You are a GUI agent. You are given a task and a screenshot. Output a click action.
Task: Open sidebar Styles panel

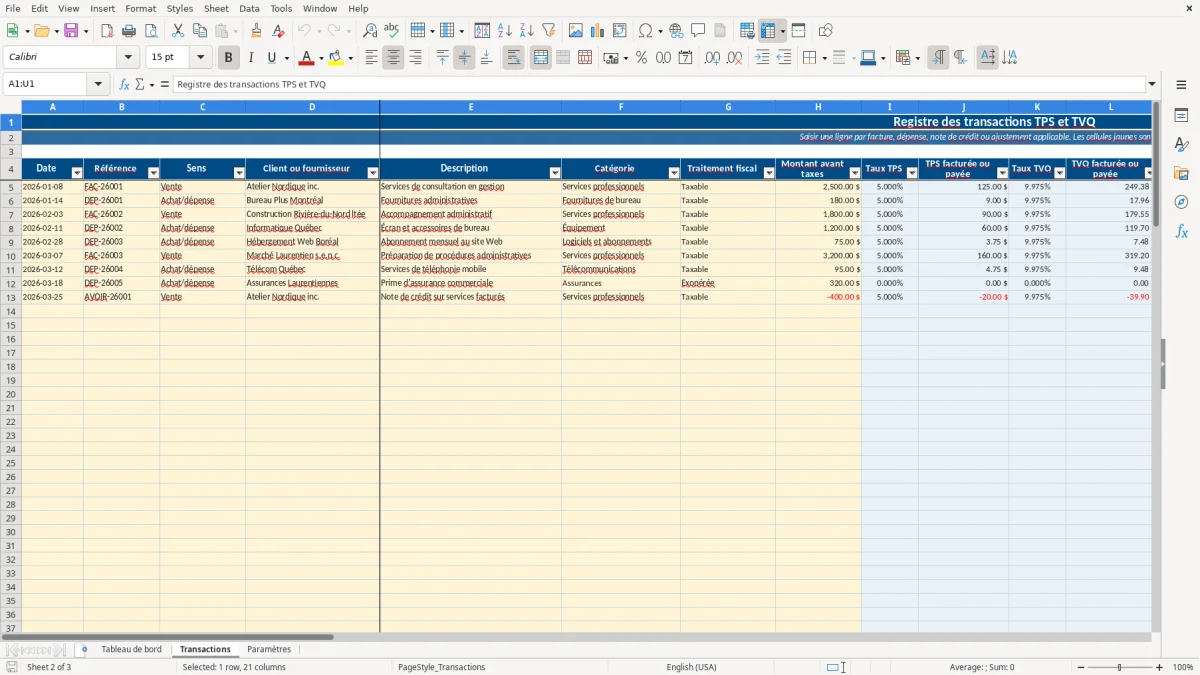pos(1181,144)
